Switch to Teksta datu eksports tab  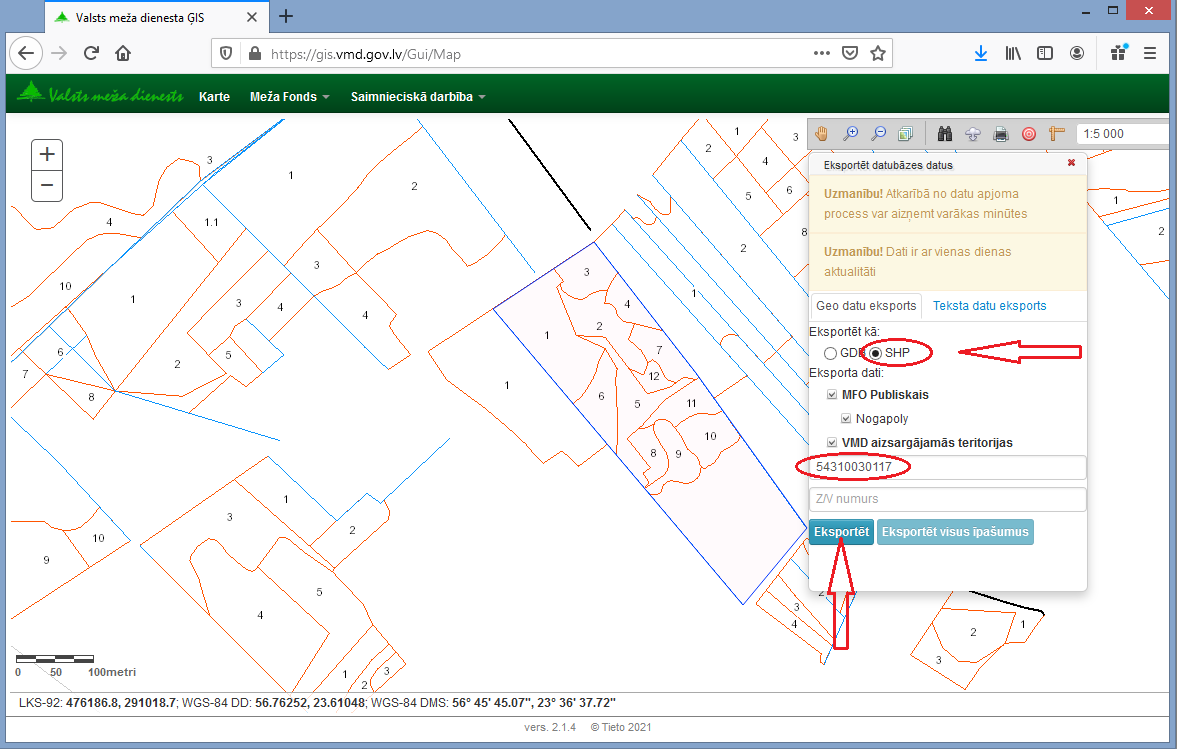click(989, 305)
